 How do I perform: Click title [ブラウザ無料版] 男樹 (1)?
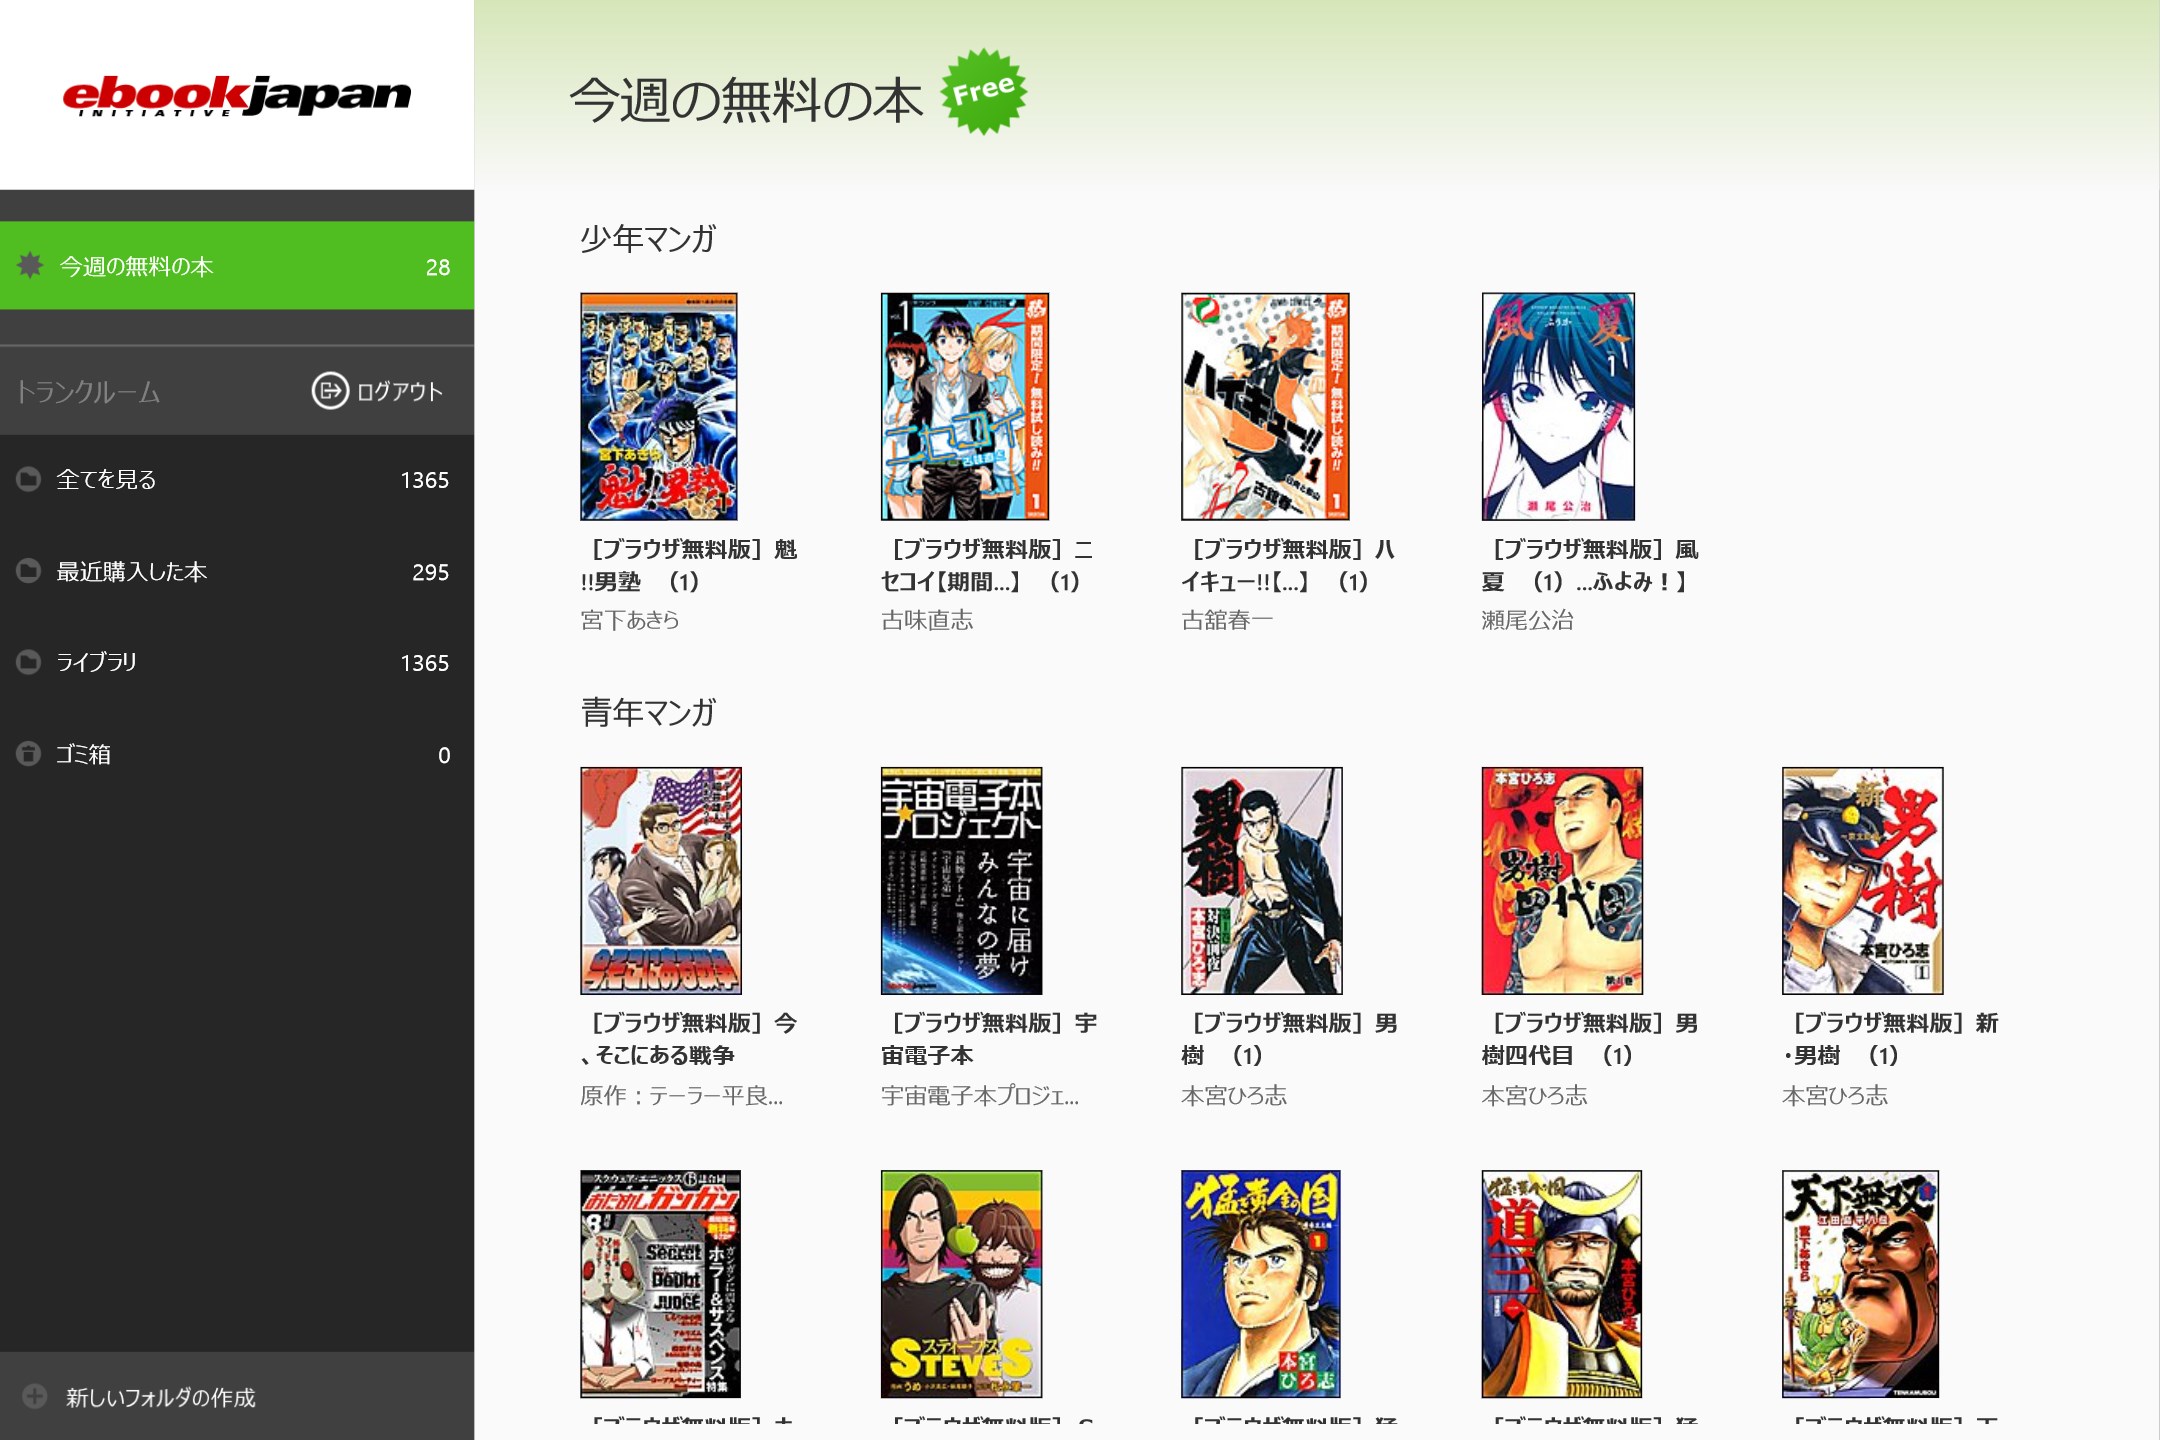(x=1290, y=1039)
